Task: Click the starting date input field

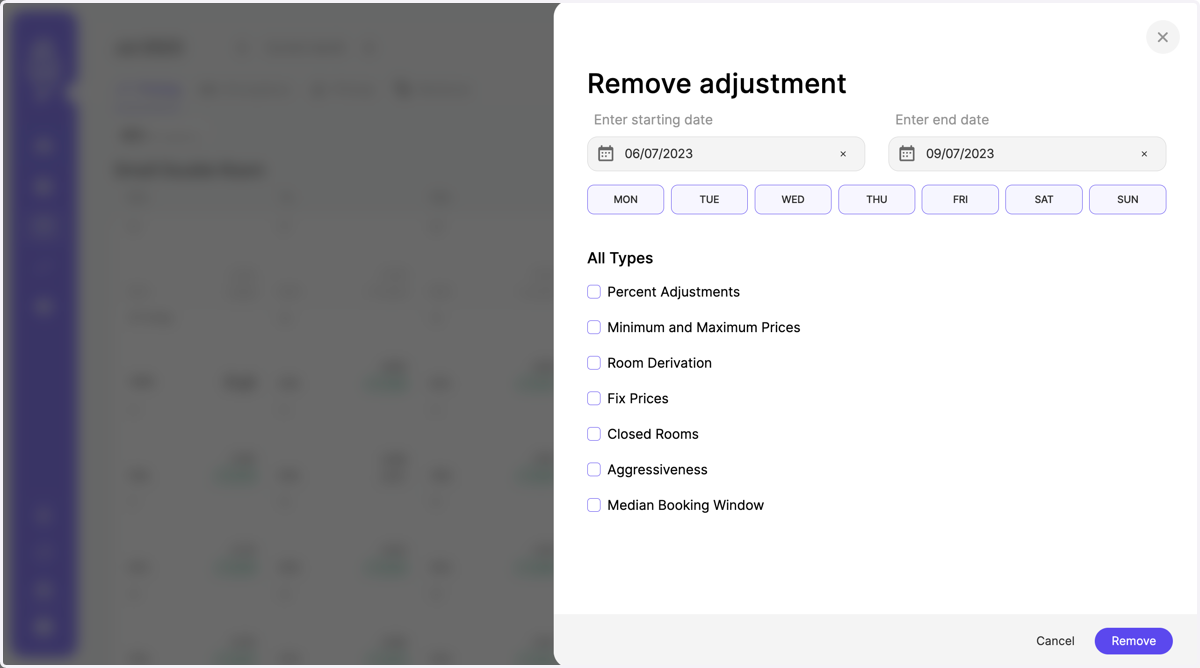Action: 726,154
